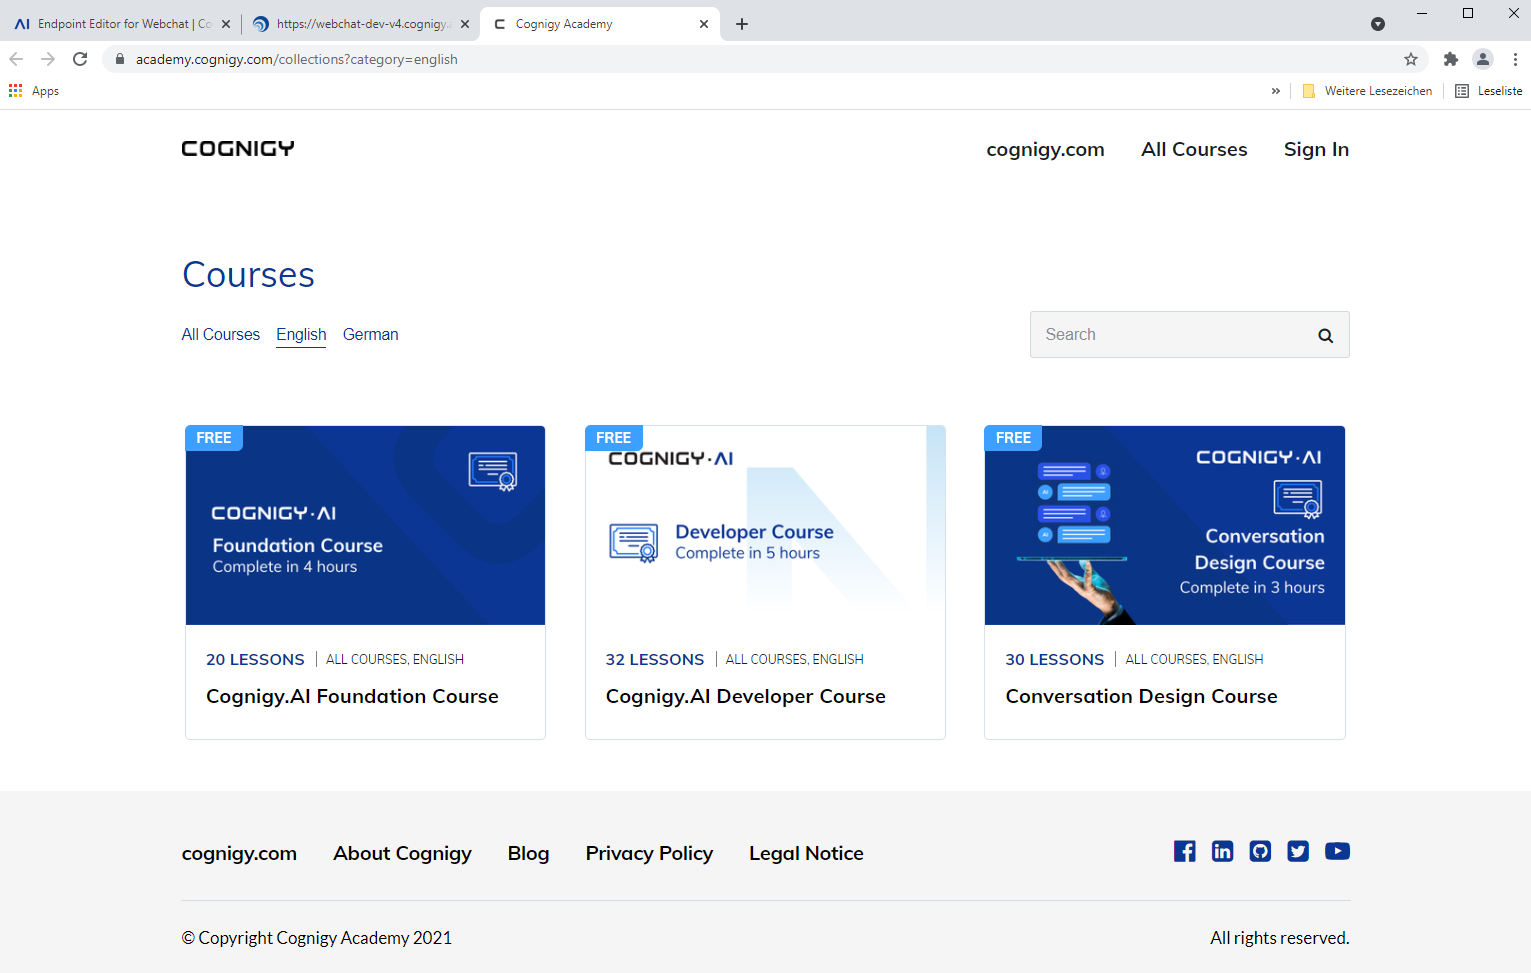This screenshot has height=973, width=1531.
Task: Click the FREE badge on Developer Course
Action: [614, 438]
